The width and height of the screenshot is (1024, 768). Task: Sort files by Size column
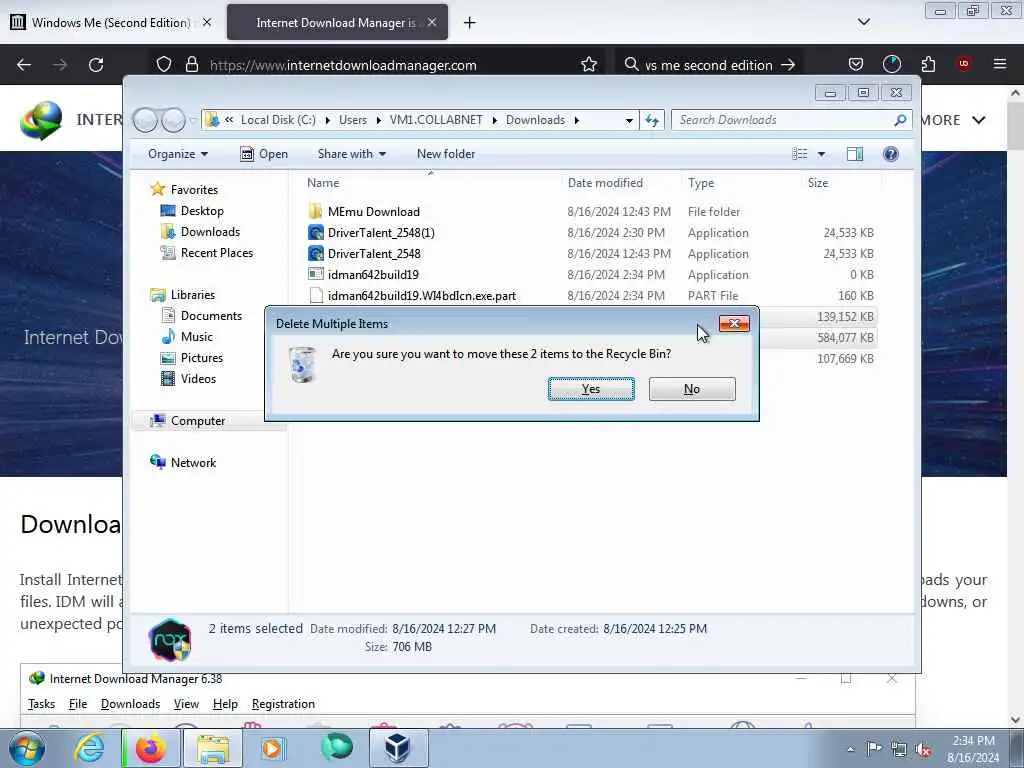(818, 183)
